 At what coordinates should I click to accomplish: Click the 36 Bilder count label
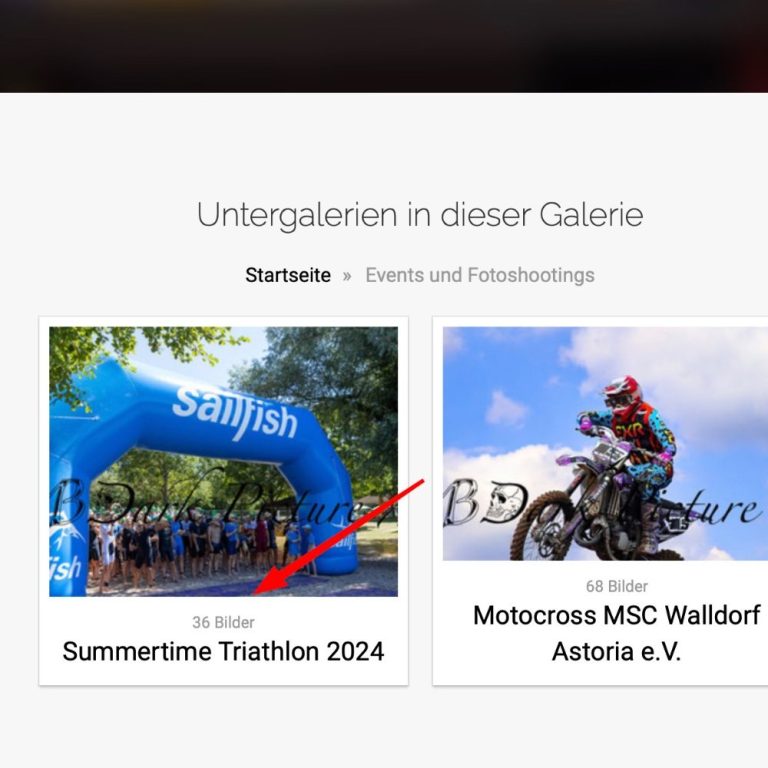pyautogui.click(x=223, y=623)
